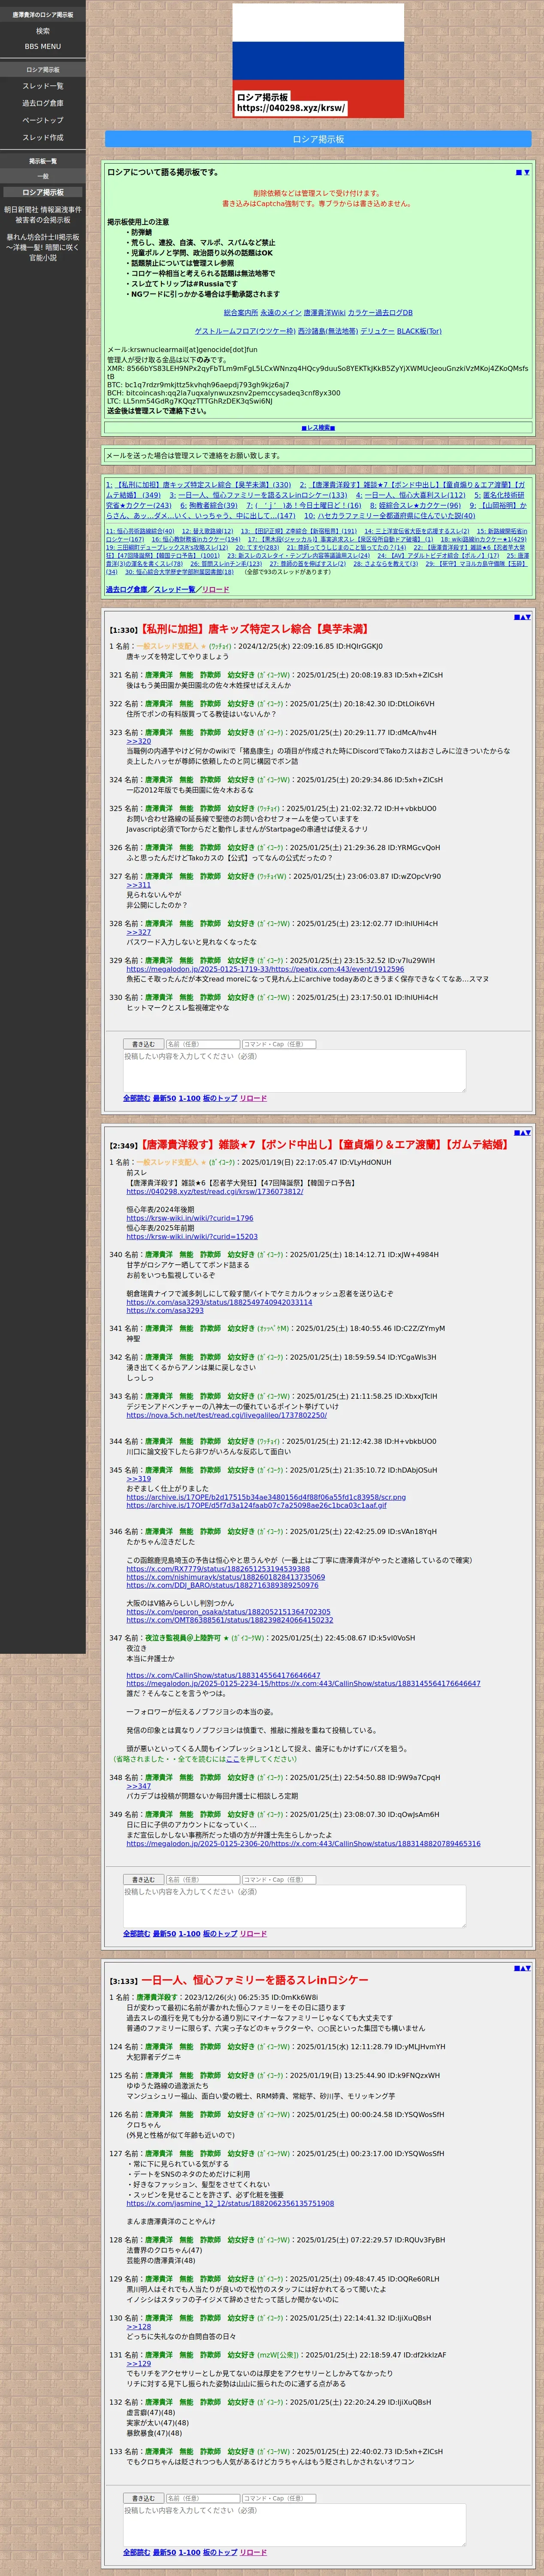Select ロシア掲示板 in the sidebar board list
The height and width of the screenshot is (2576, 544).
click(x=43, y=192)
